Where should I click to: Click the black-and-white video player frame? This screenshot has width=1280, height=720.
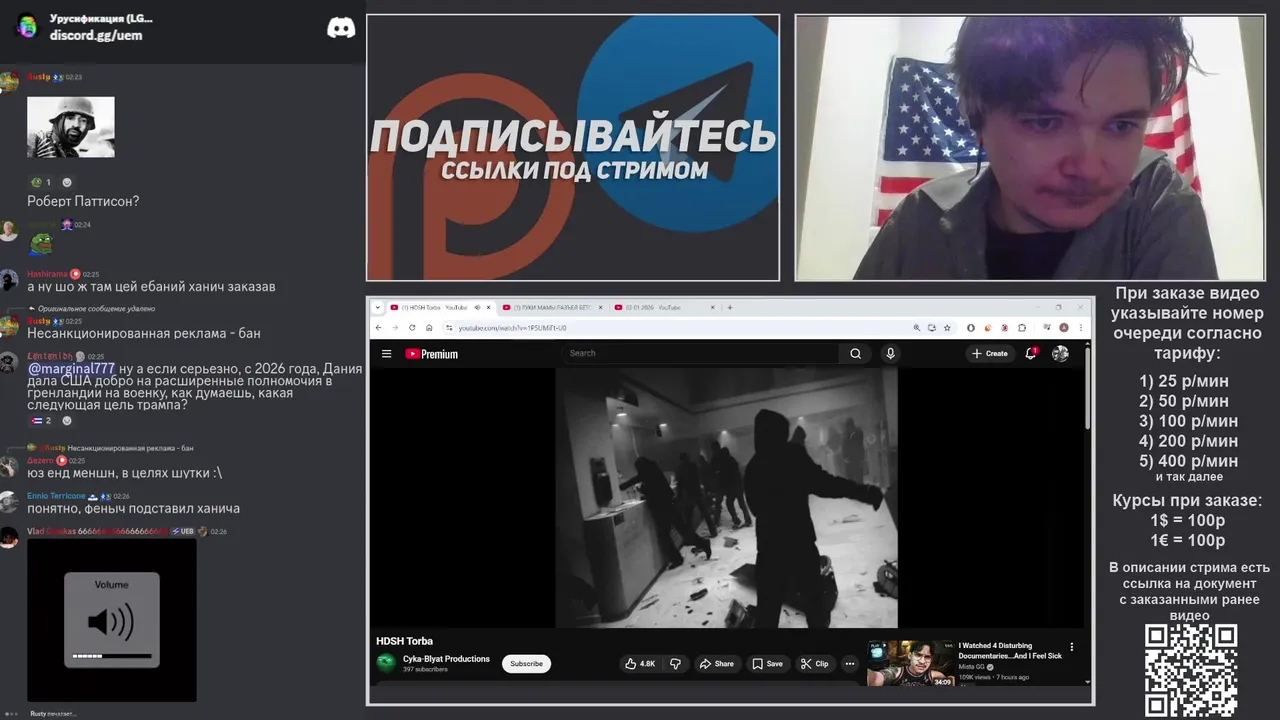point(727,498)
